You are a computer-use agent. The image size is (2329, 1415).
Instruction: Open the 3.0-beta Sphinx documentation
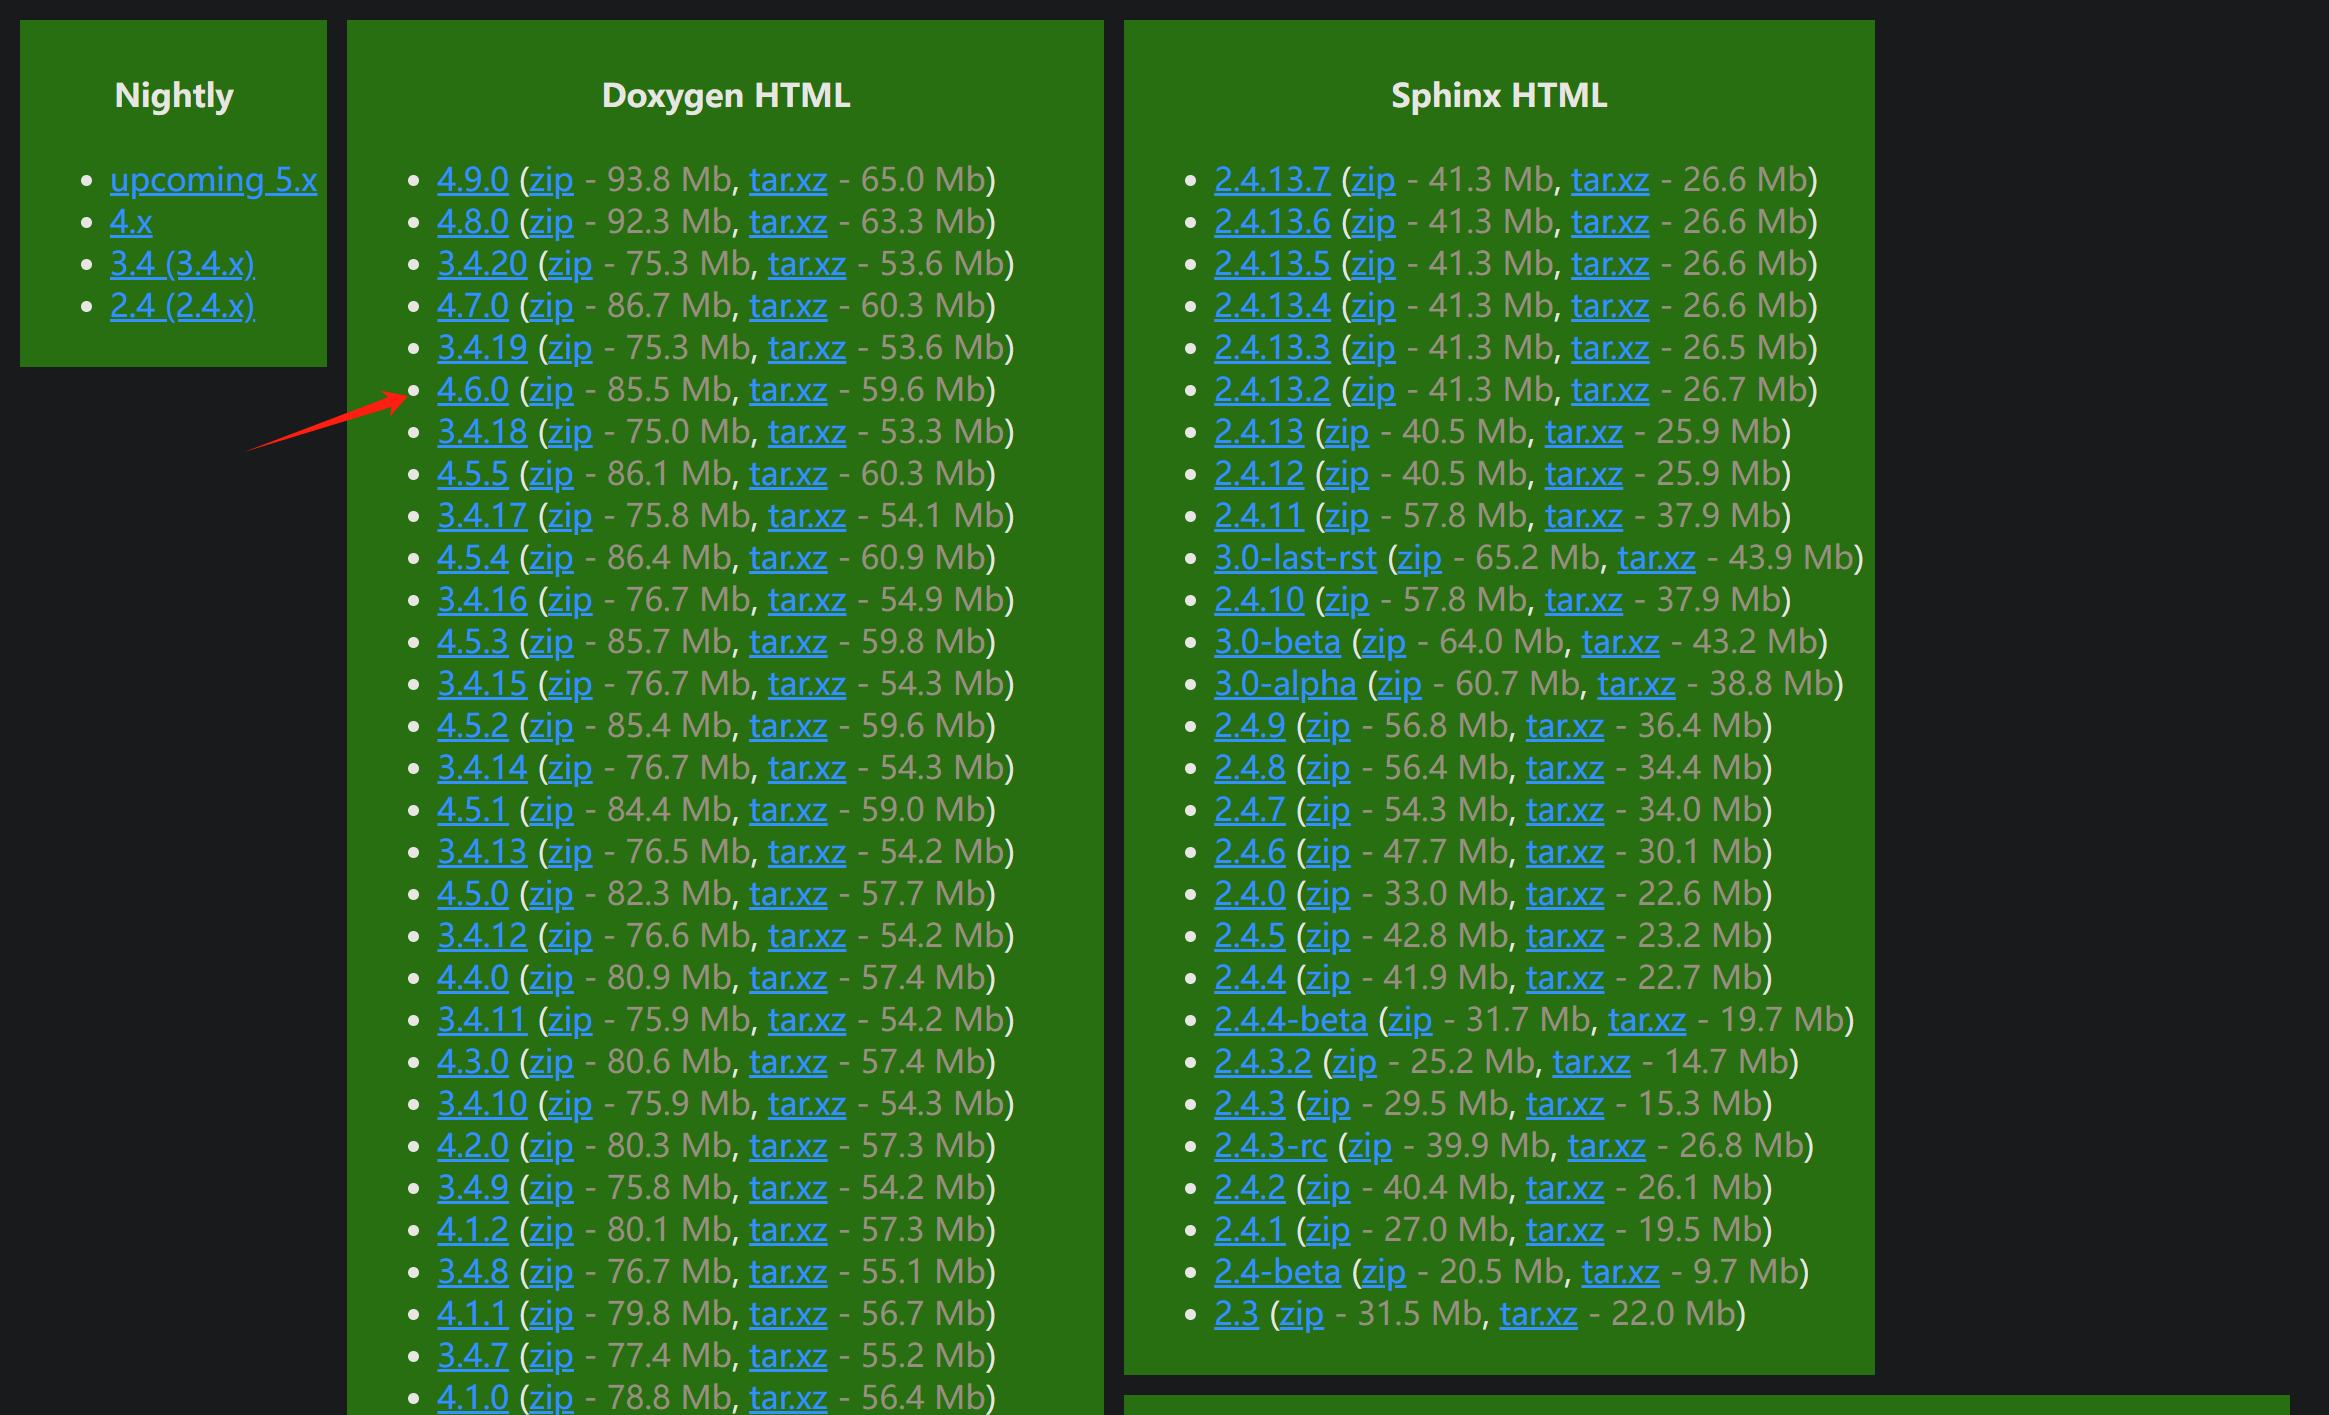[x=1277, y=641]
